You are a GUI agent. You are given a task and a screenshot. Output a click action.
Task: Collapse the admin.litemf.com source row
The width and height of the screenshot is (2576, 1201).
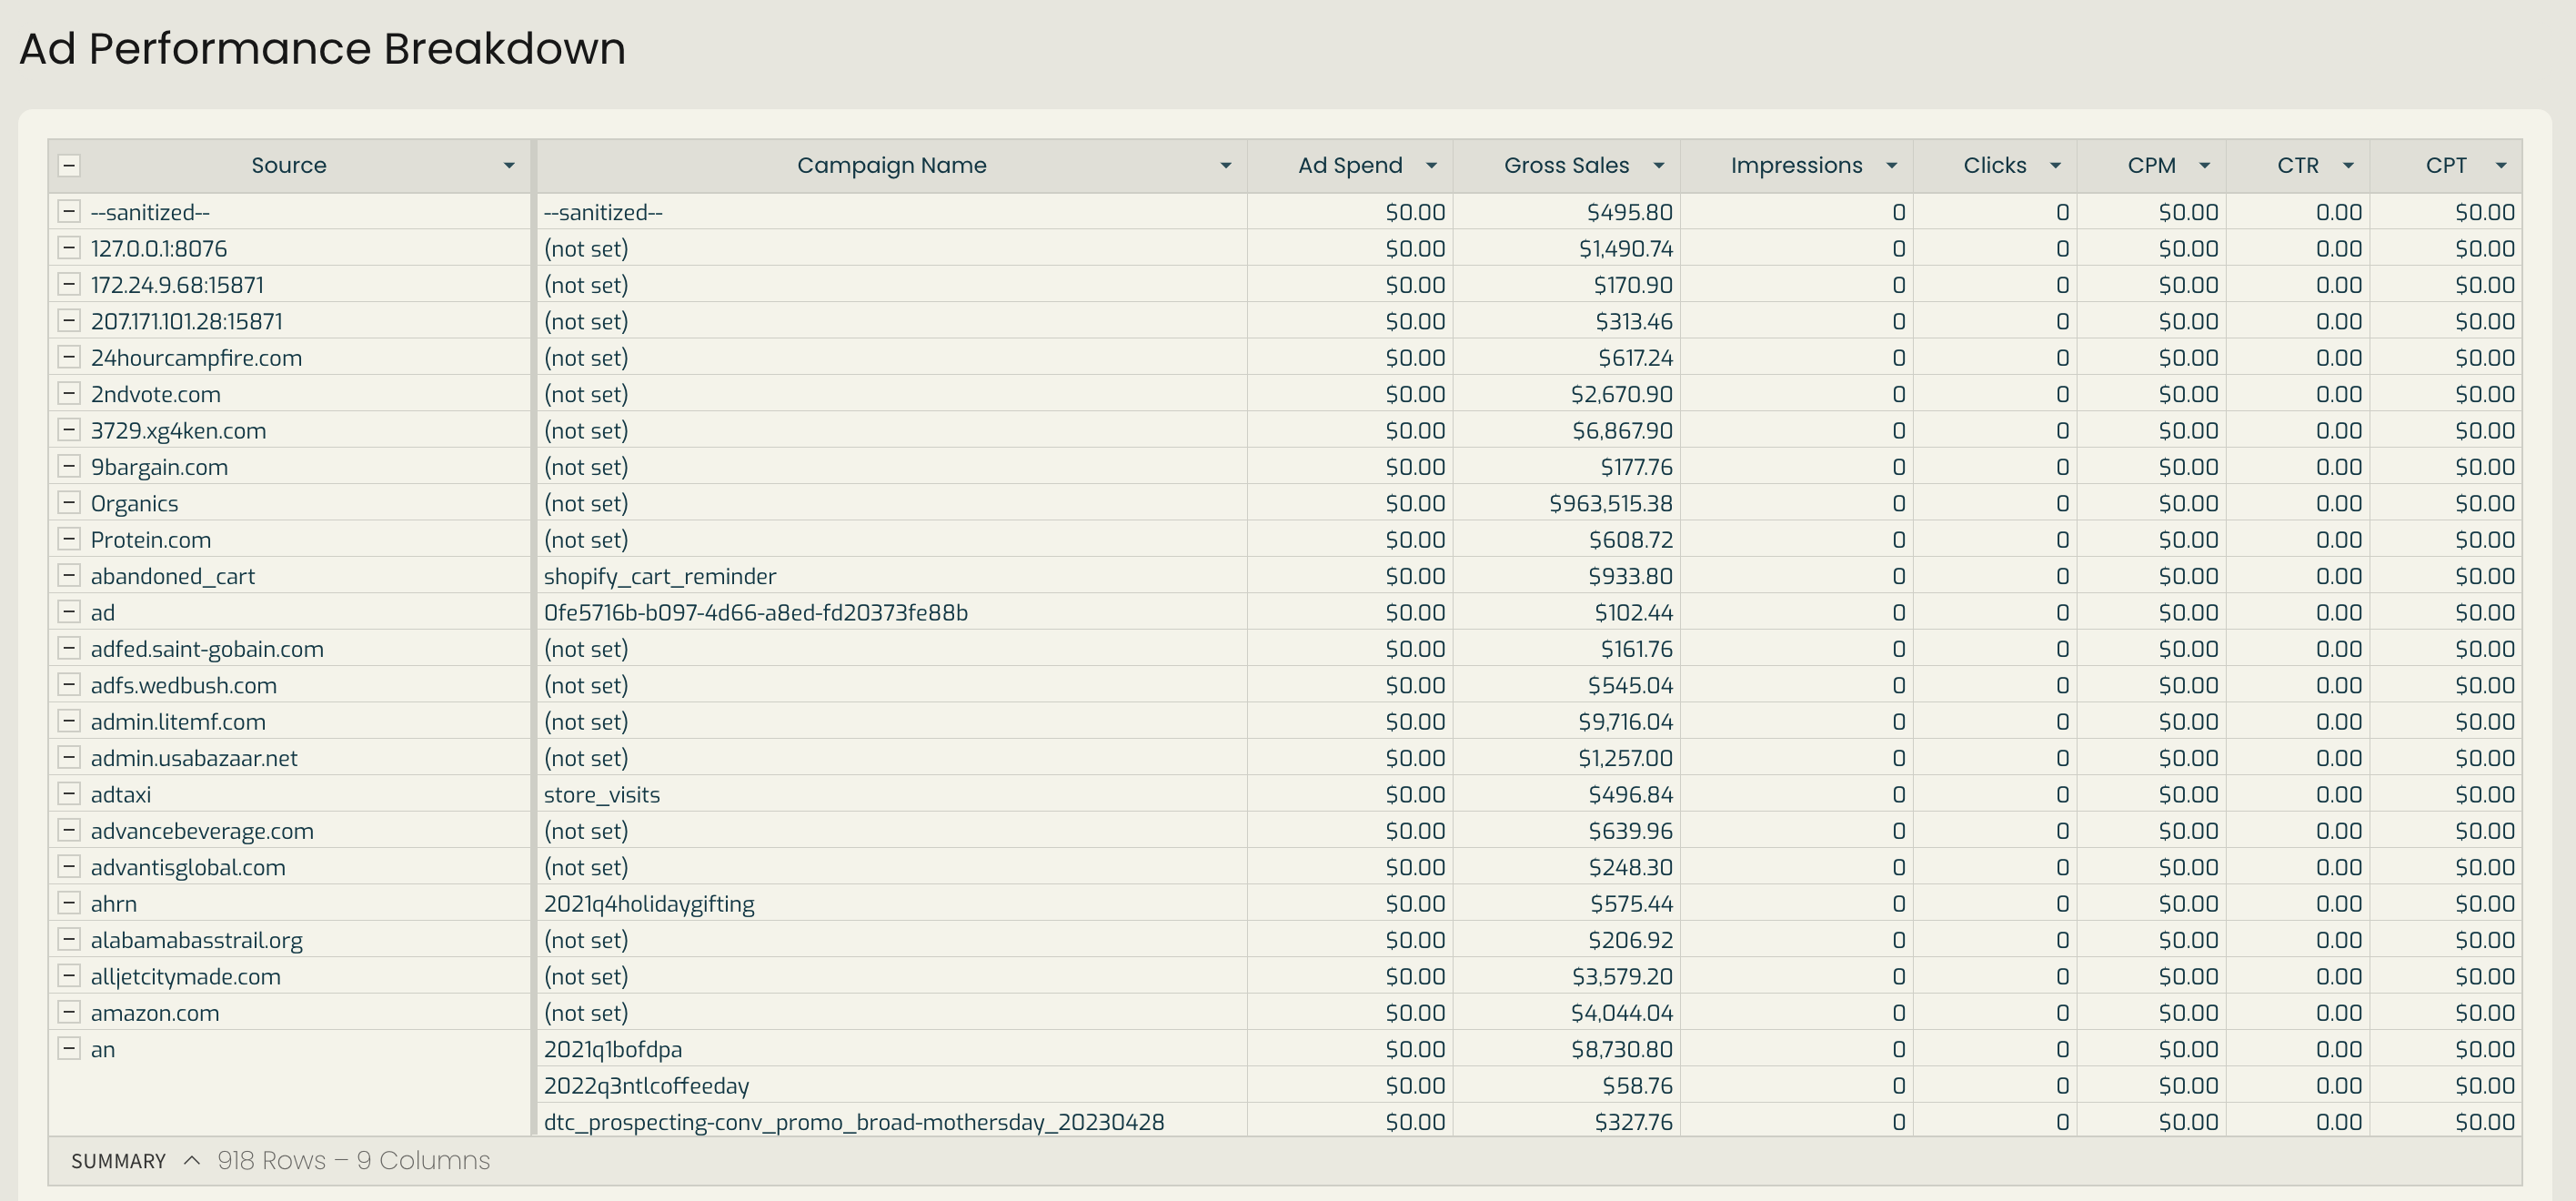click(x=69, y=721)
